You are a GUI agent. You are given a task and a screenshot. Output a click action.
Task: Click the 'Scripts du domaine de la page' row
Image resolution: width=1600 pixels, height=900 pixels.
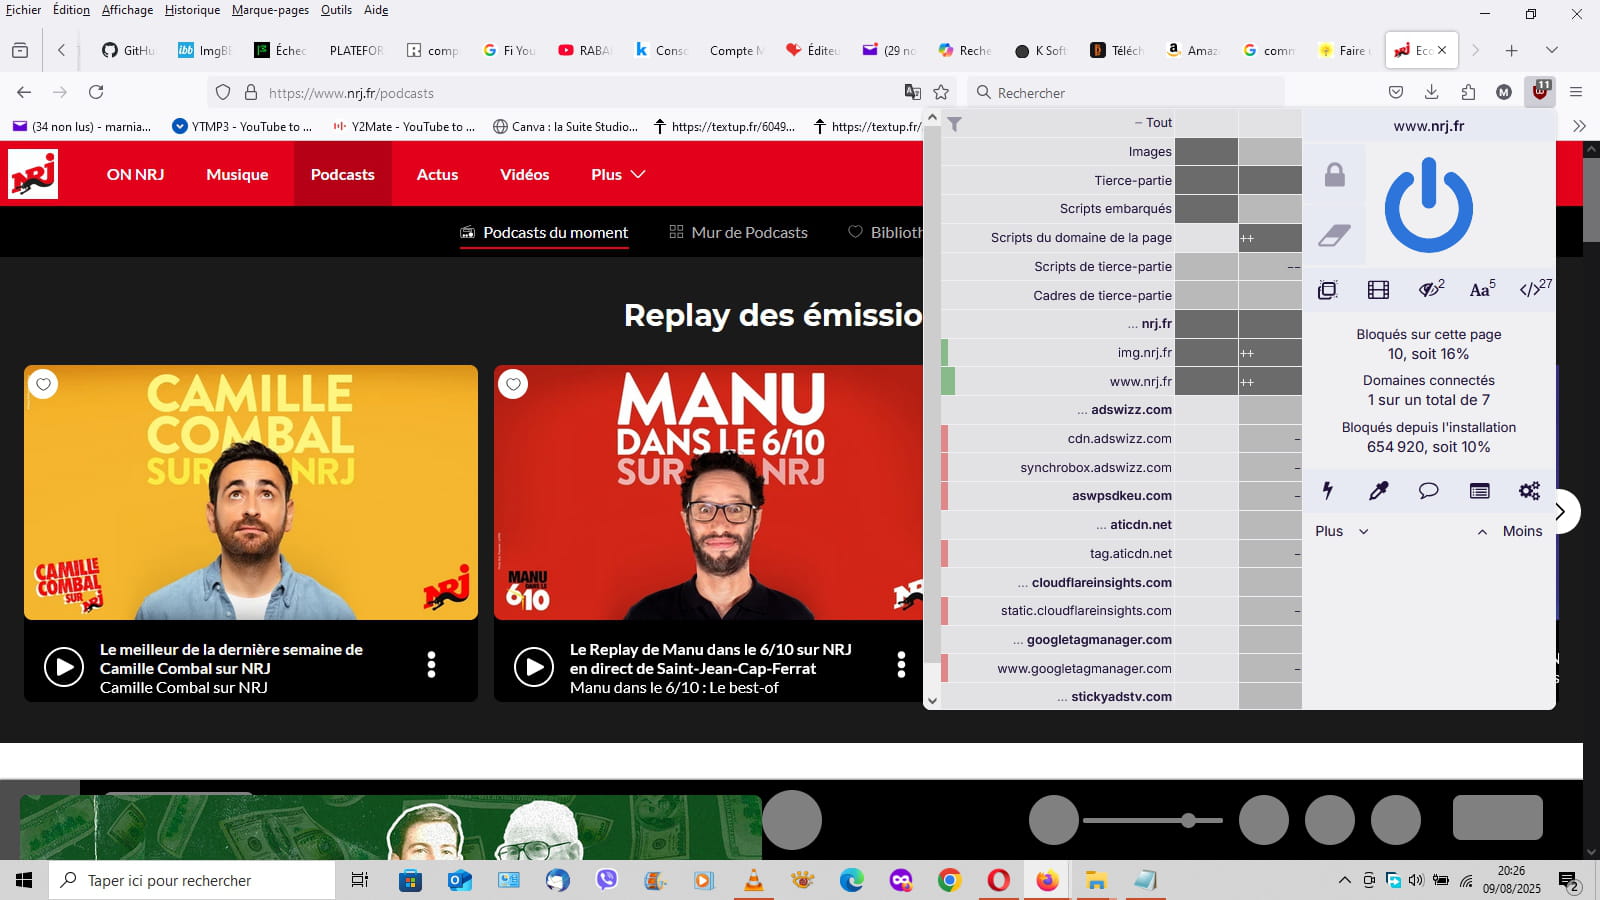1058,237
